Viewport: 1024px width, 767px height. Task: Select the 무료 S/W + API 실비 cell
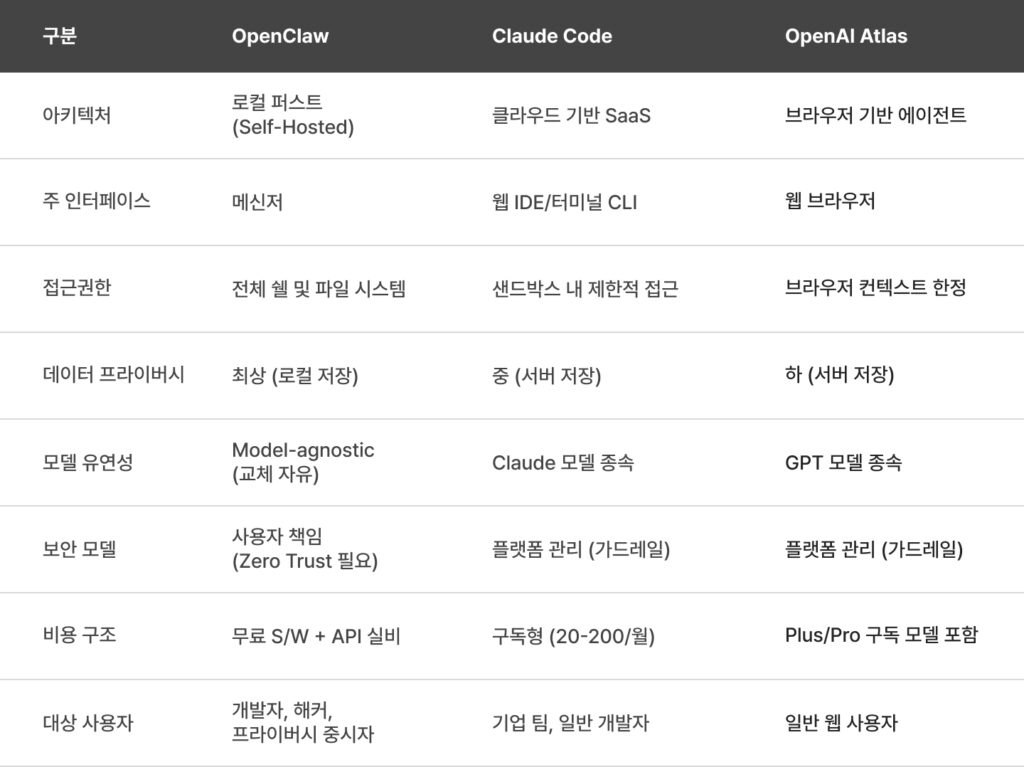pyautogui.click(x=316, y=636)
